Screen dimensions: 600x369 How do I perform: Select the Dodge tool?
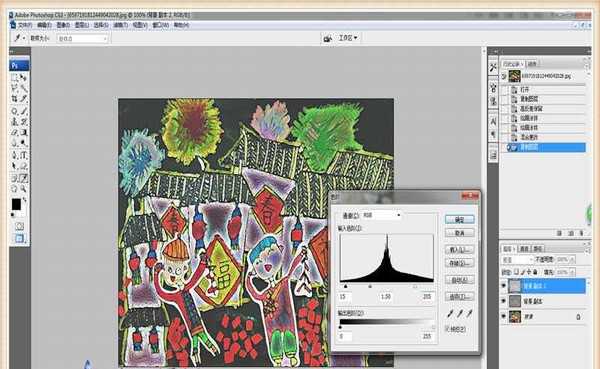[23, 143]
